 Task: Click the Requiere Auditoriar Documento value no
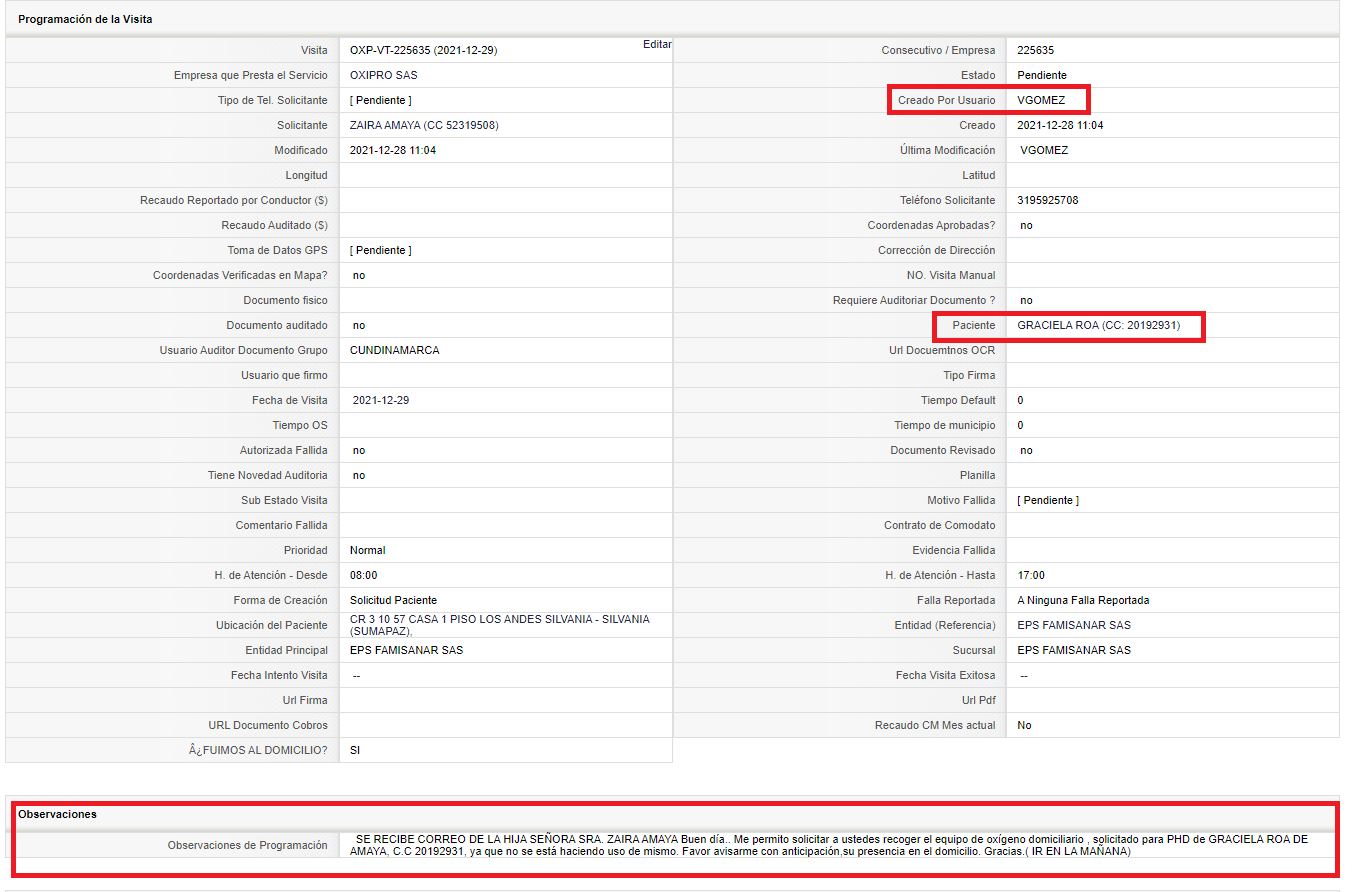(x=1026, y=300)
